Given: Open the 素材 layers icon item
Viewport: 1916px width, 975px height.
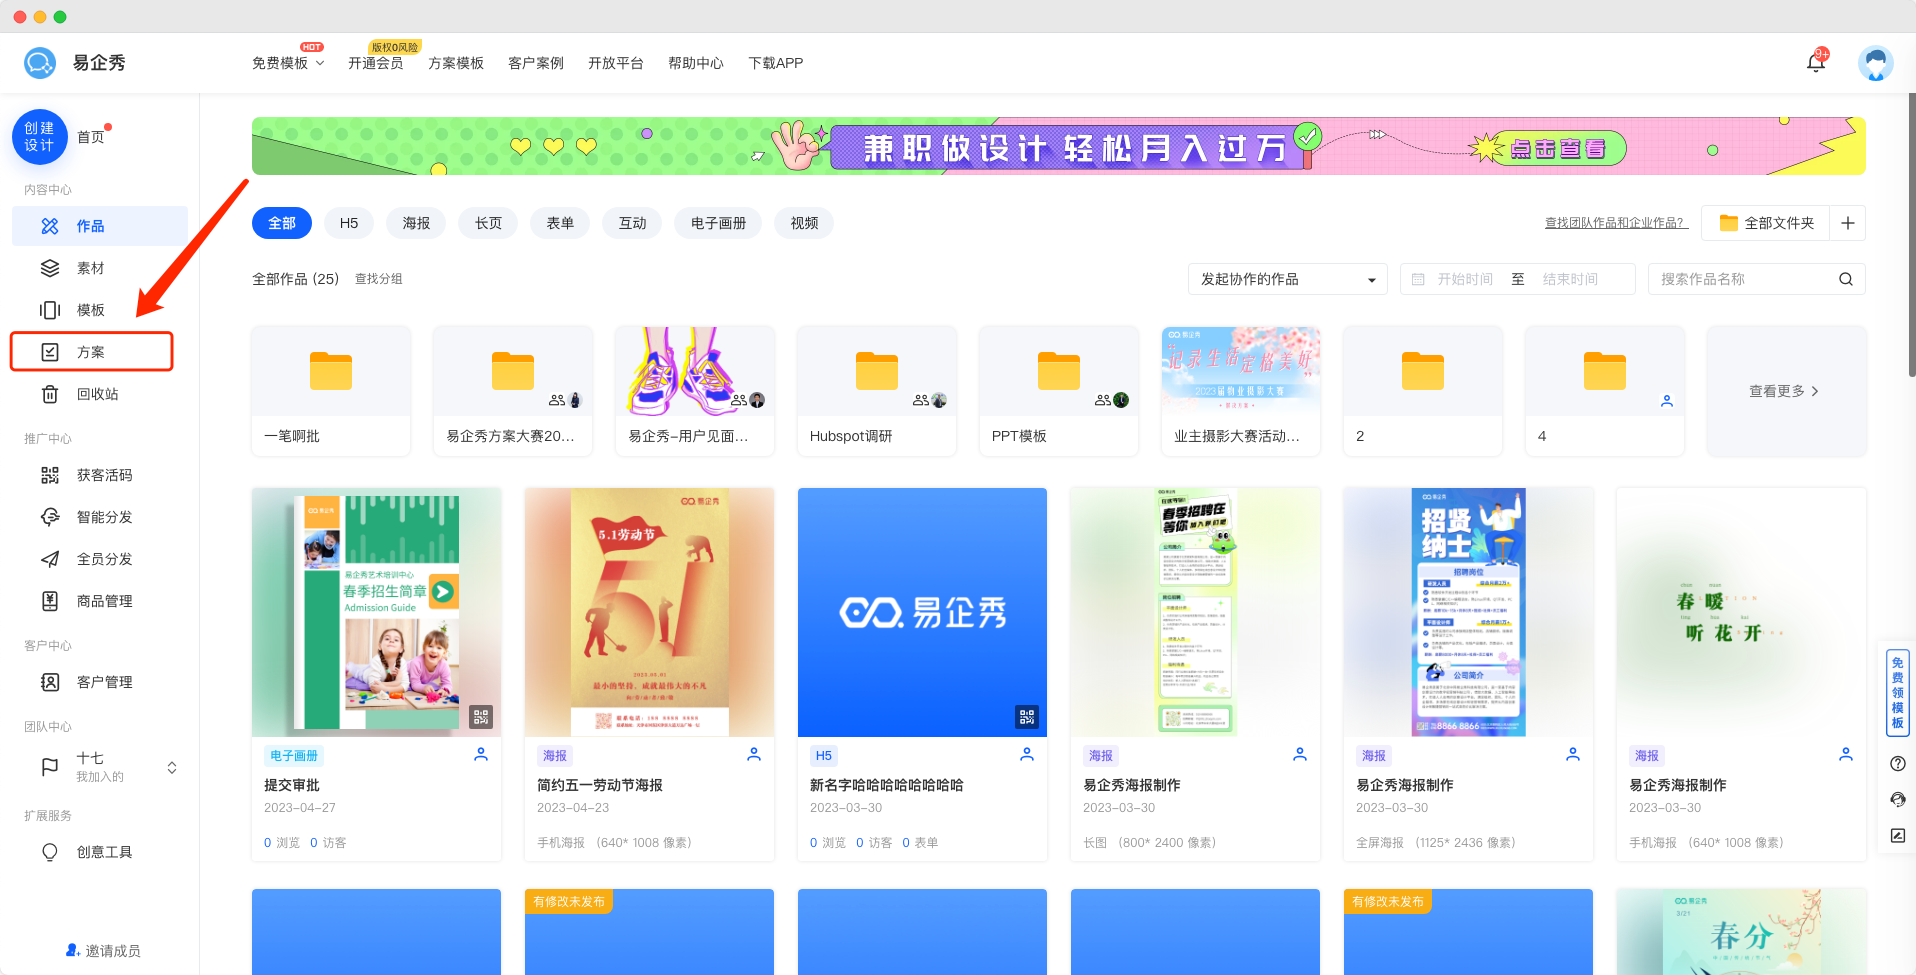Looking at the screenshot, I should coord(50,268).
